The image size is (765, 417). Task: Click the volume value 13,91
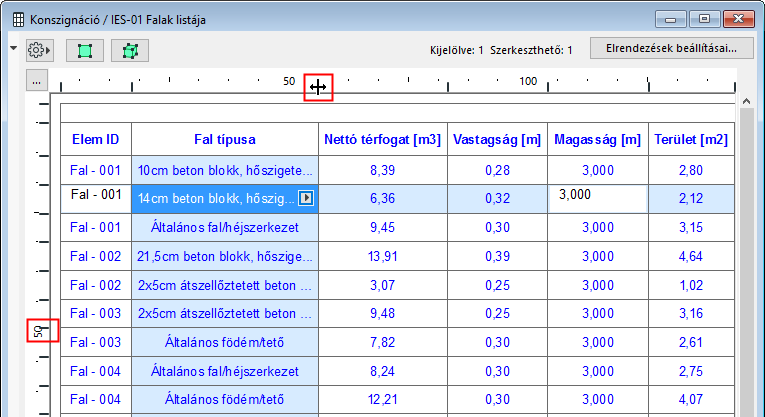(382, 256)
